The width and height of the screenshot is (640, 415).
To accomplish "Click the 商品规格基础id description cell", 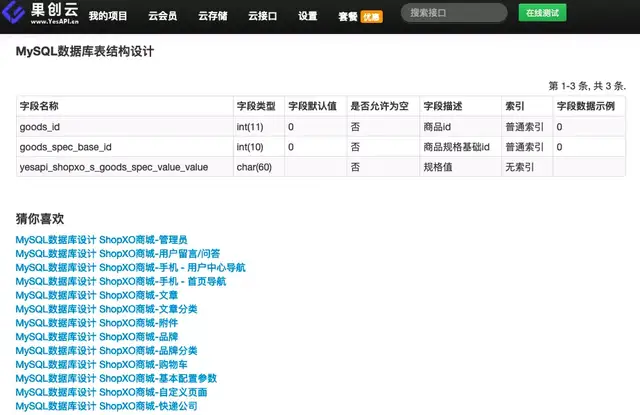I will tap(460, 147).
